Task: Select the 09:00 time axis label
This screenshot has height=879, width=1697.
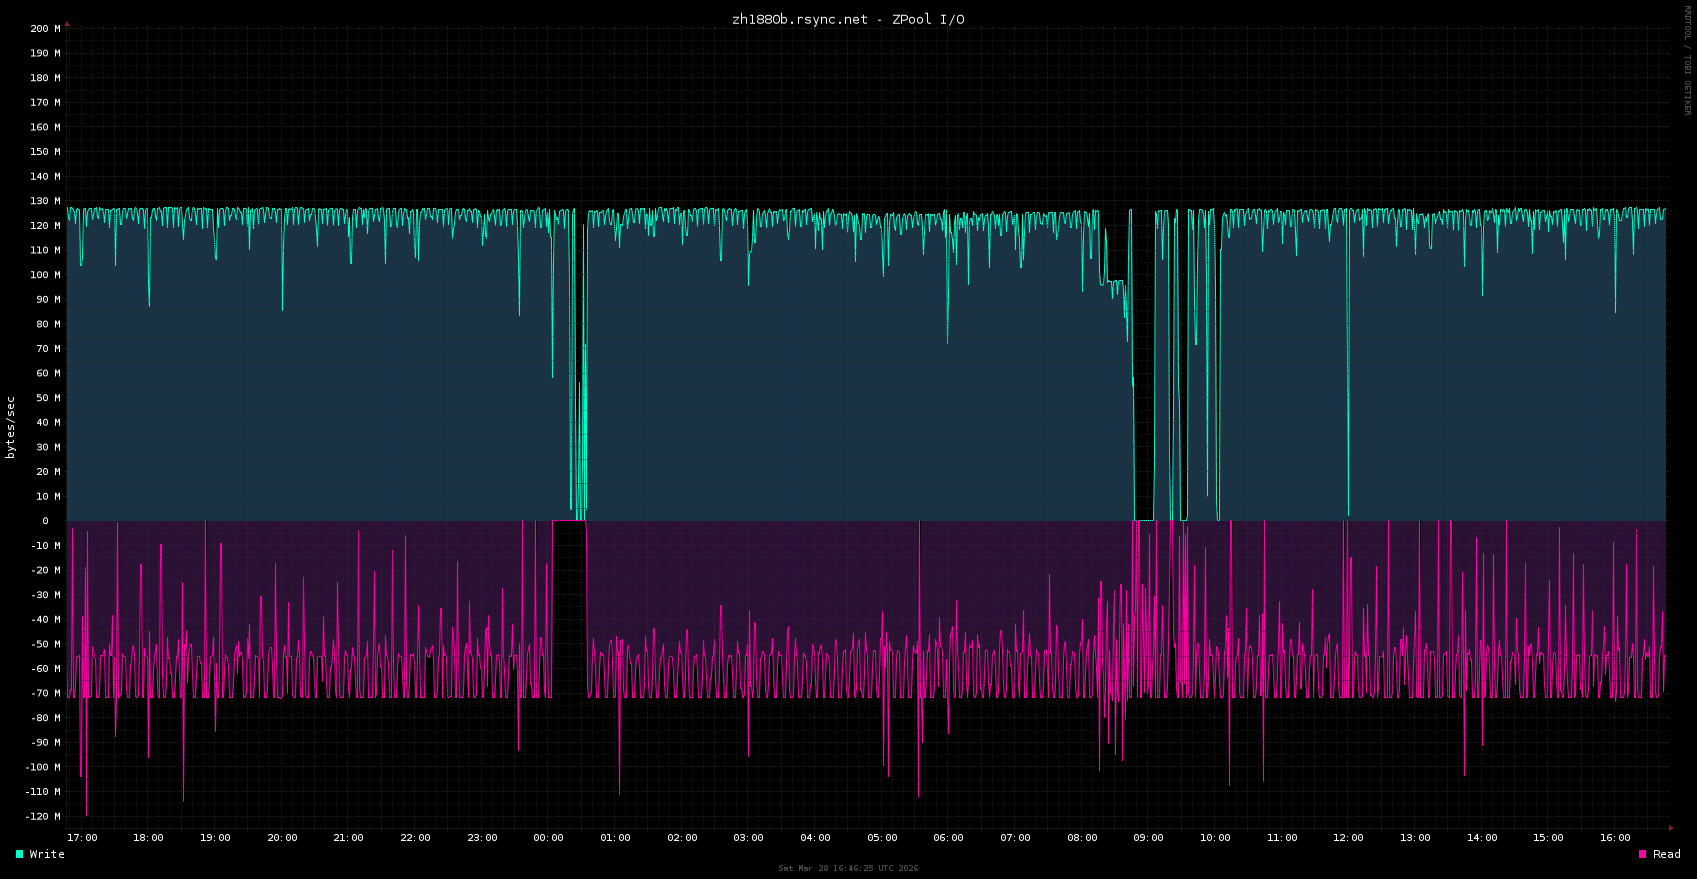Action: click(1148, 838)
